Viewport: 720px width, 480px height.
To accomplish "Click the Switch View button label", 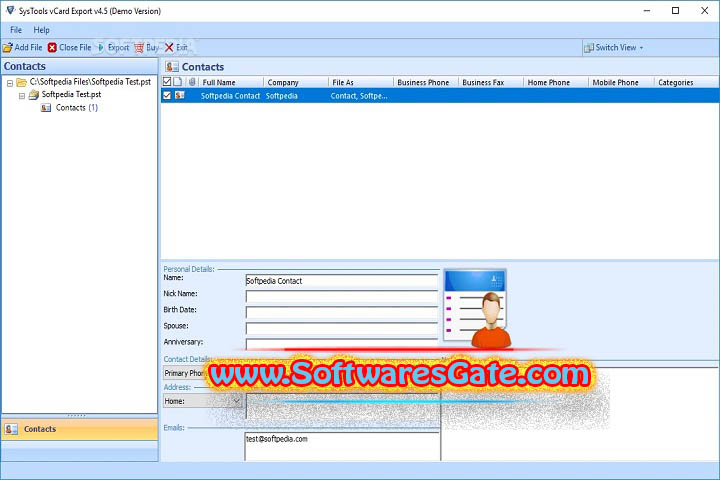I will pos(616,47).
